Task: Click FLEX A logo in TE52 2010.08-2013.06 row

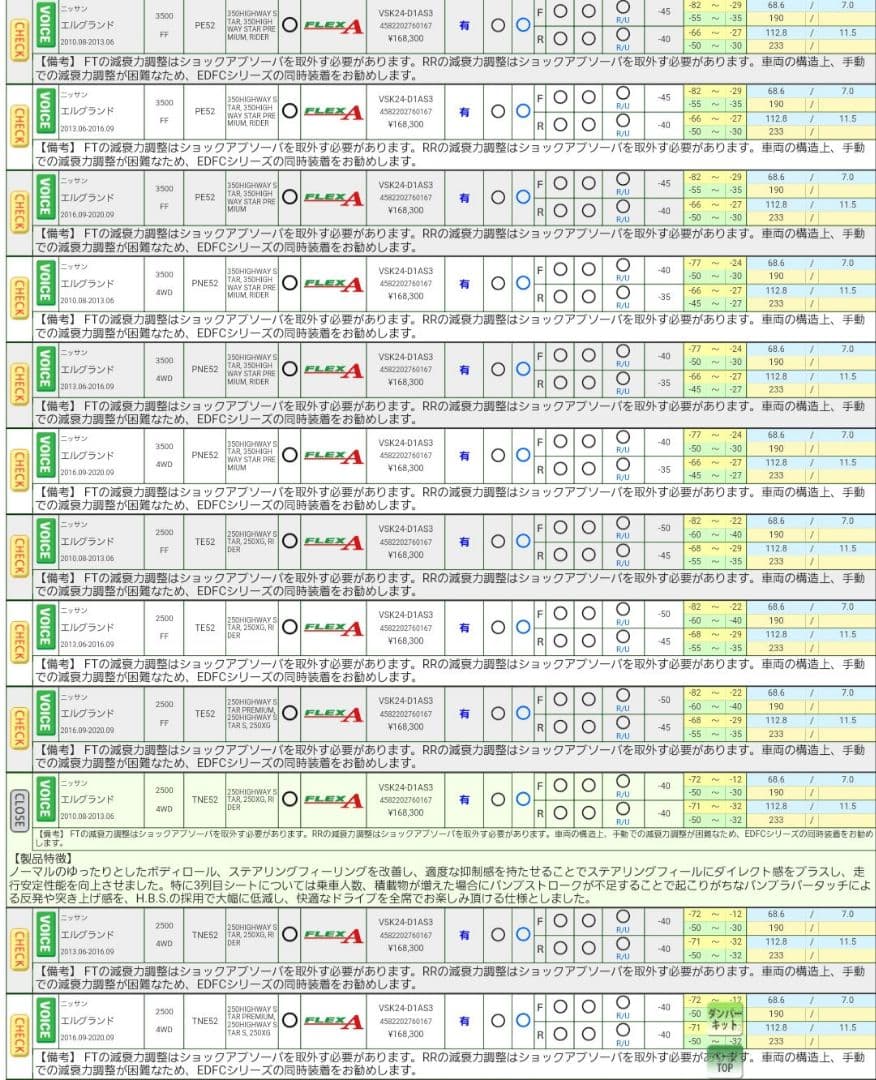Action: tap(332, 541)
